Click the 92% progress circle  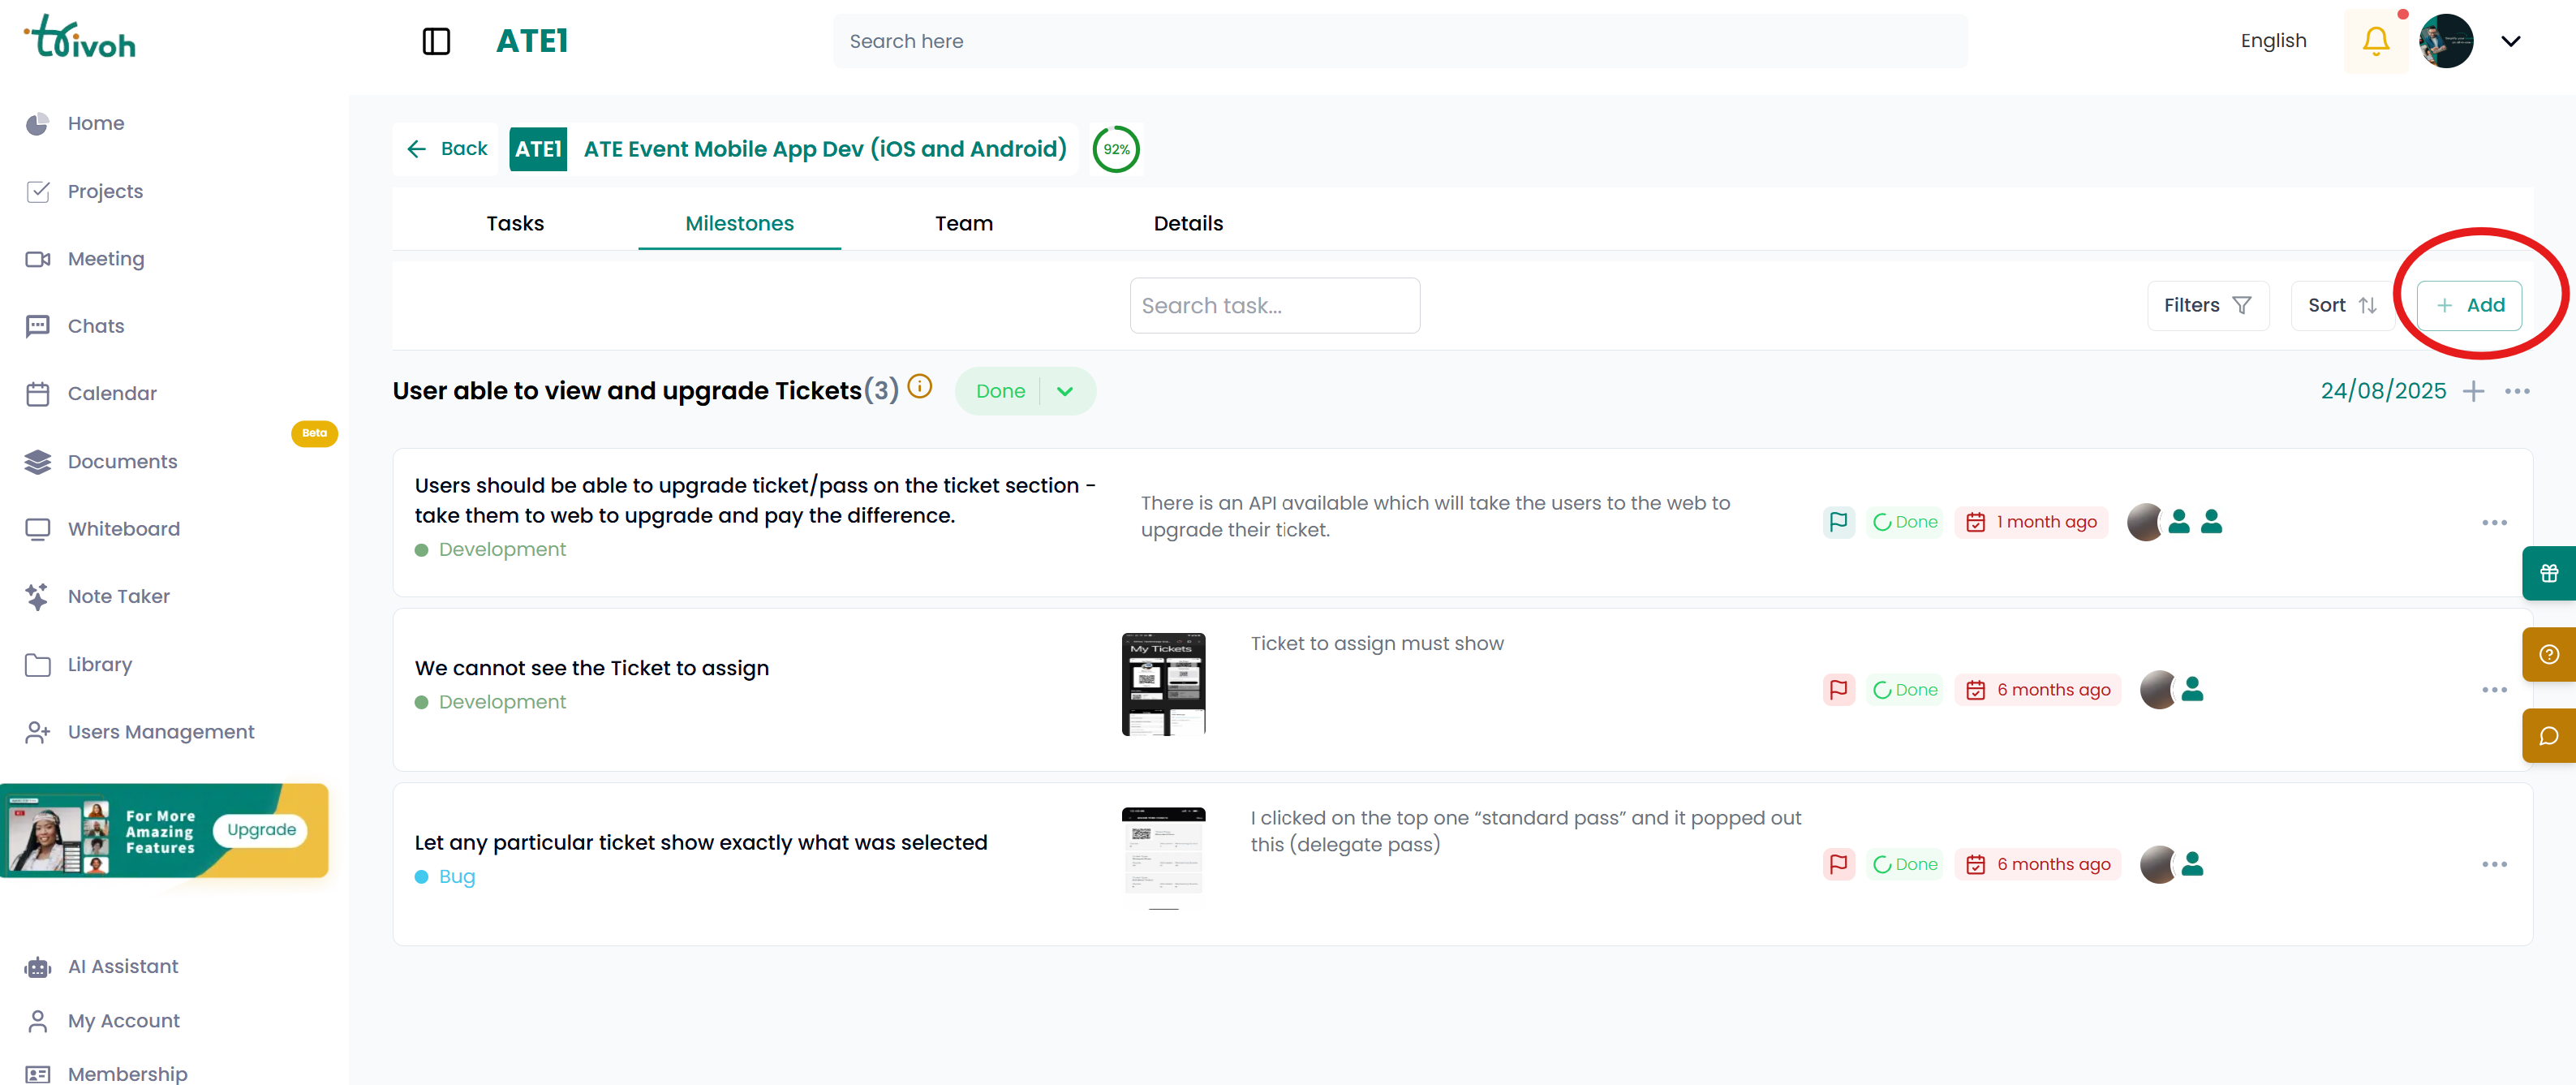coord(1116,148)
